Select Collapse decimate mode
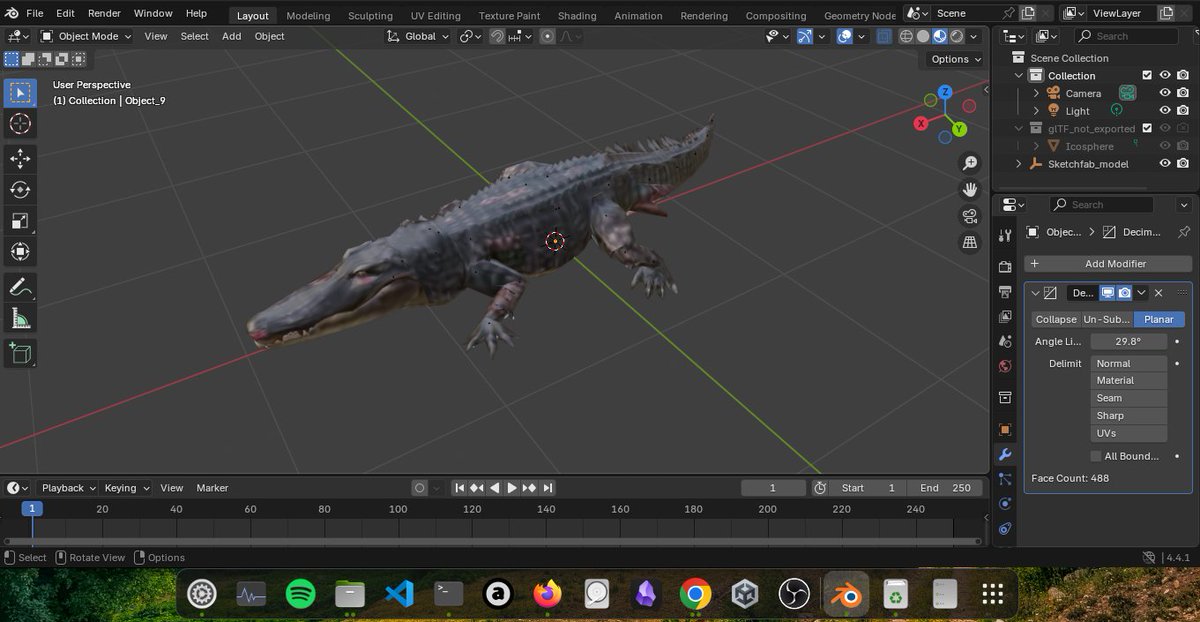Image resolution: width=1200 pixels, height=622 pixels. pos(1056,319)
